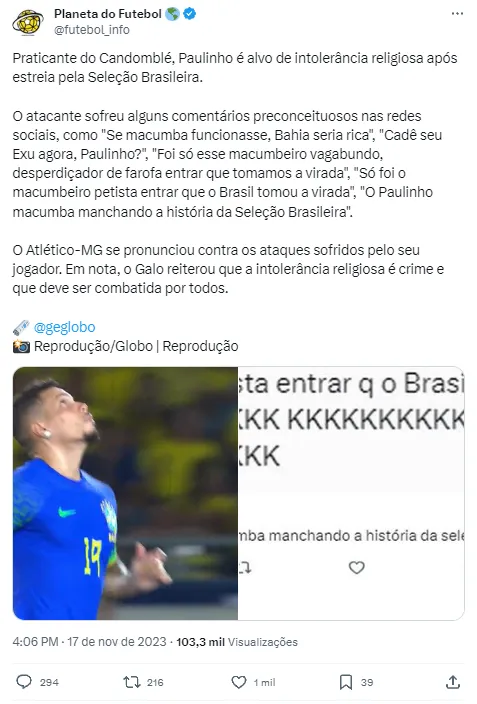Viewport: 477px width, 704px height.
Task: View the 103,3 mil Visualizações count
Action: [x=237, y=642]
